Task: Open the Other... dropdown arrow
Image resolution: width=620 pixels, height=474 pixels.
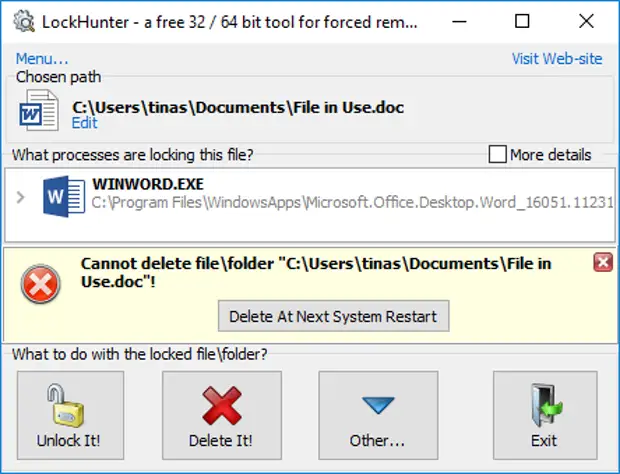Action: coord(378,405)
